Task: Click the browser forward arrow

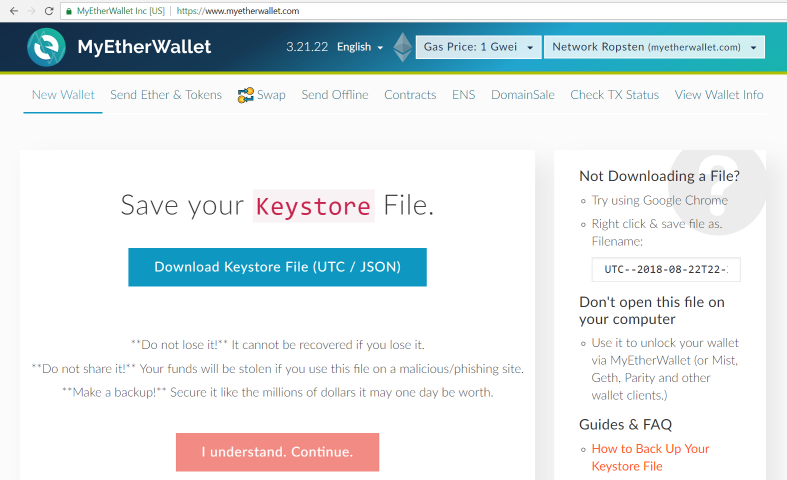Action: [x=31, y=11]
